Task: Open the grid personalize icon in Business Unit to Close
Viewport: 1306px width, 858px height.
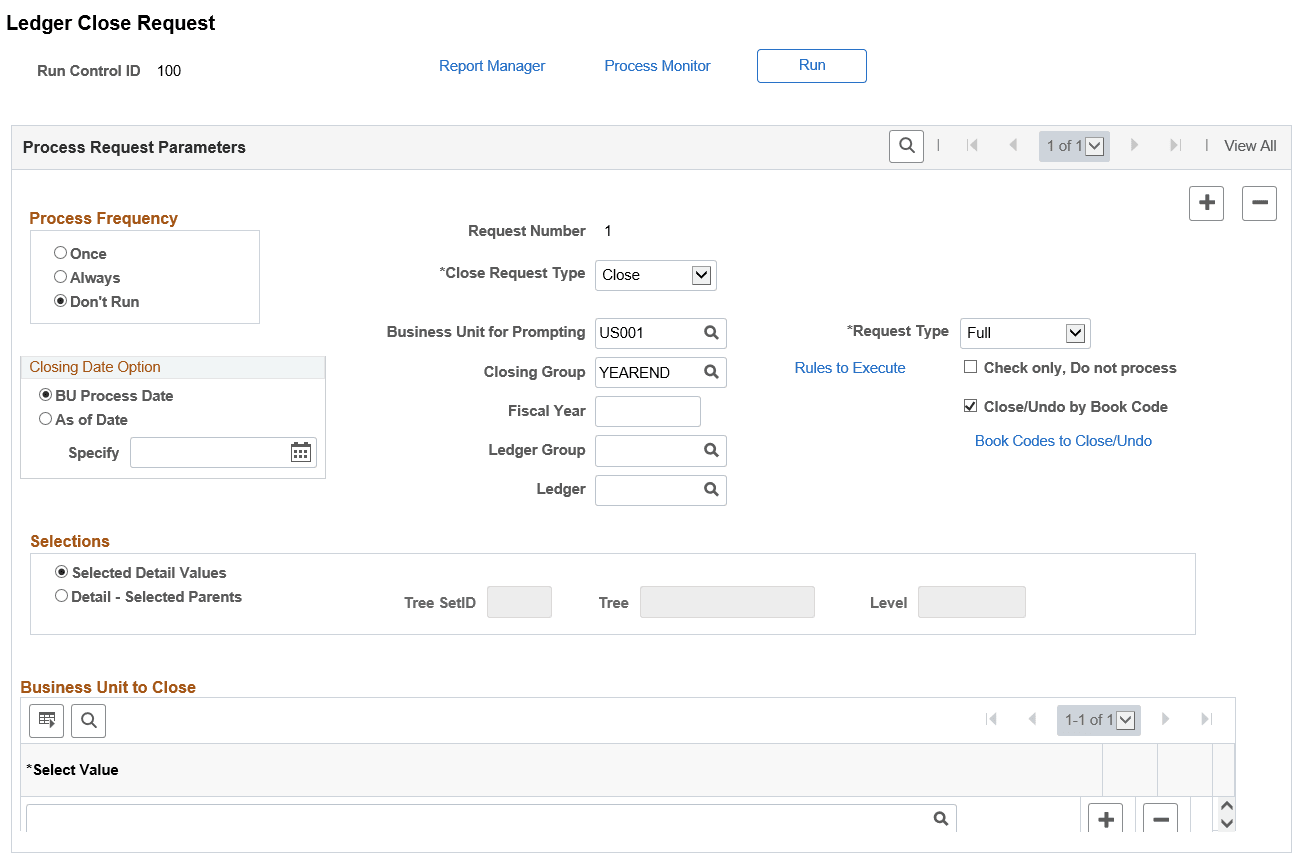Action: click(46, 720)
